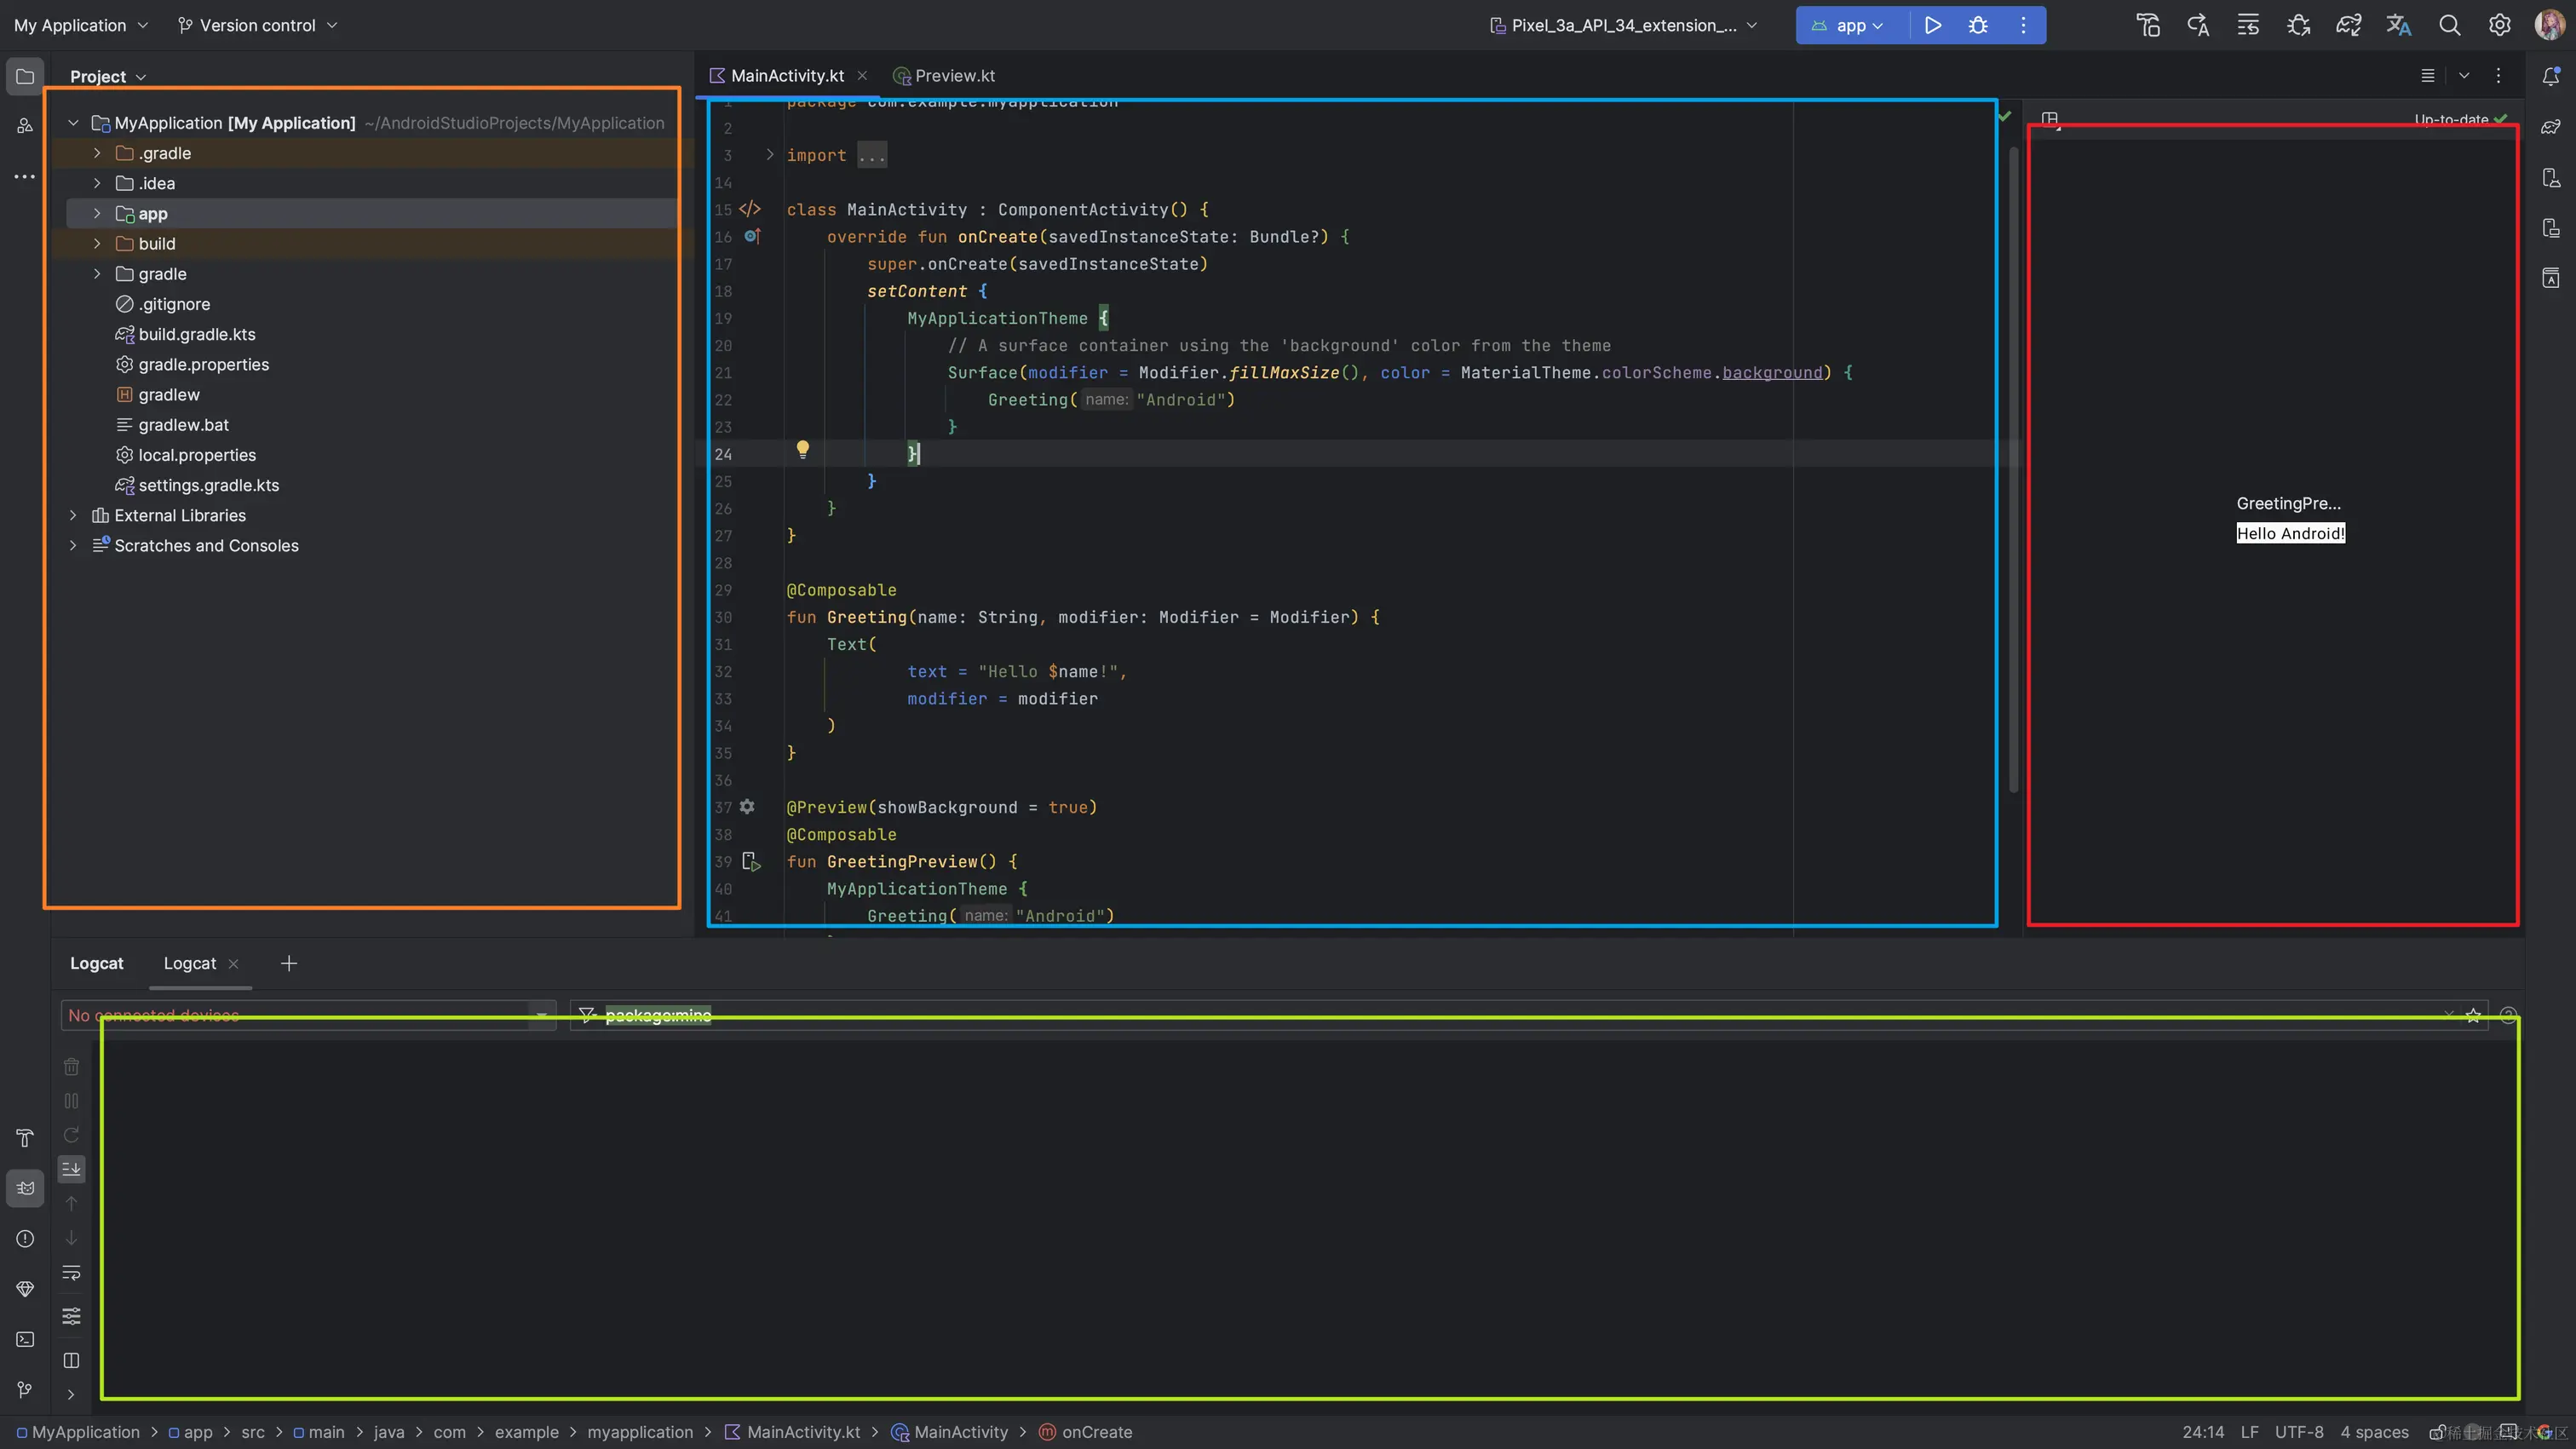This screenshot has height=1449, width=2576.
Task: Open the Terminal tool window
Action: click(x=25, y=1339)
